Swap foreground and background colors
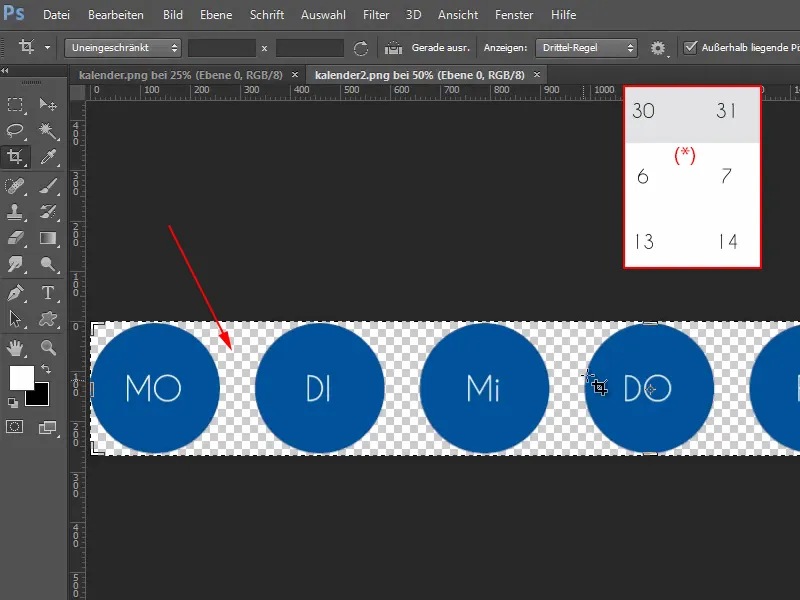800x600 pixels. [46, 368]
